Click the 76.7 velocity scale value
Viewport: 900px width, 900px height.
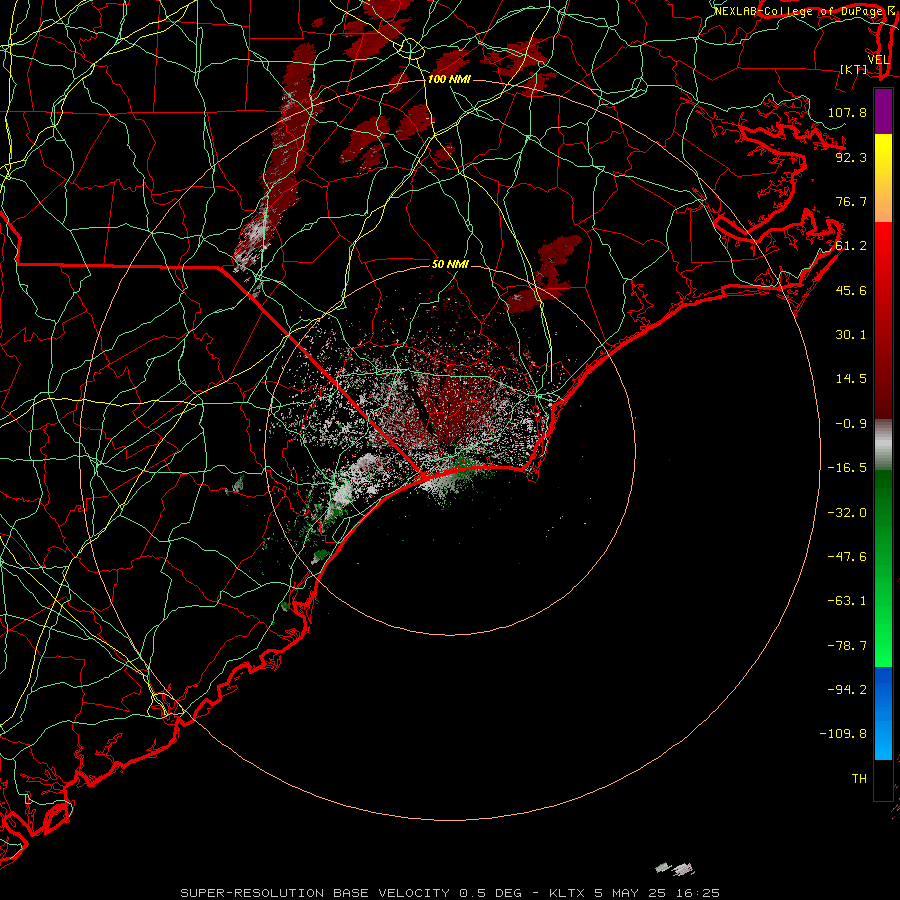(x=851, y=201)
